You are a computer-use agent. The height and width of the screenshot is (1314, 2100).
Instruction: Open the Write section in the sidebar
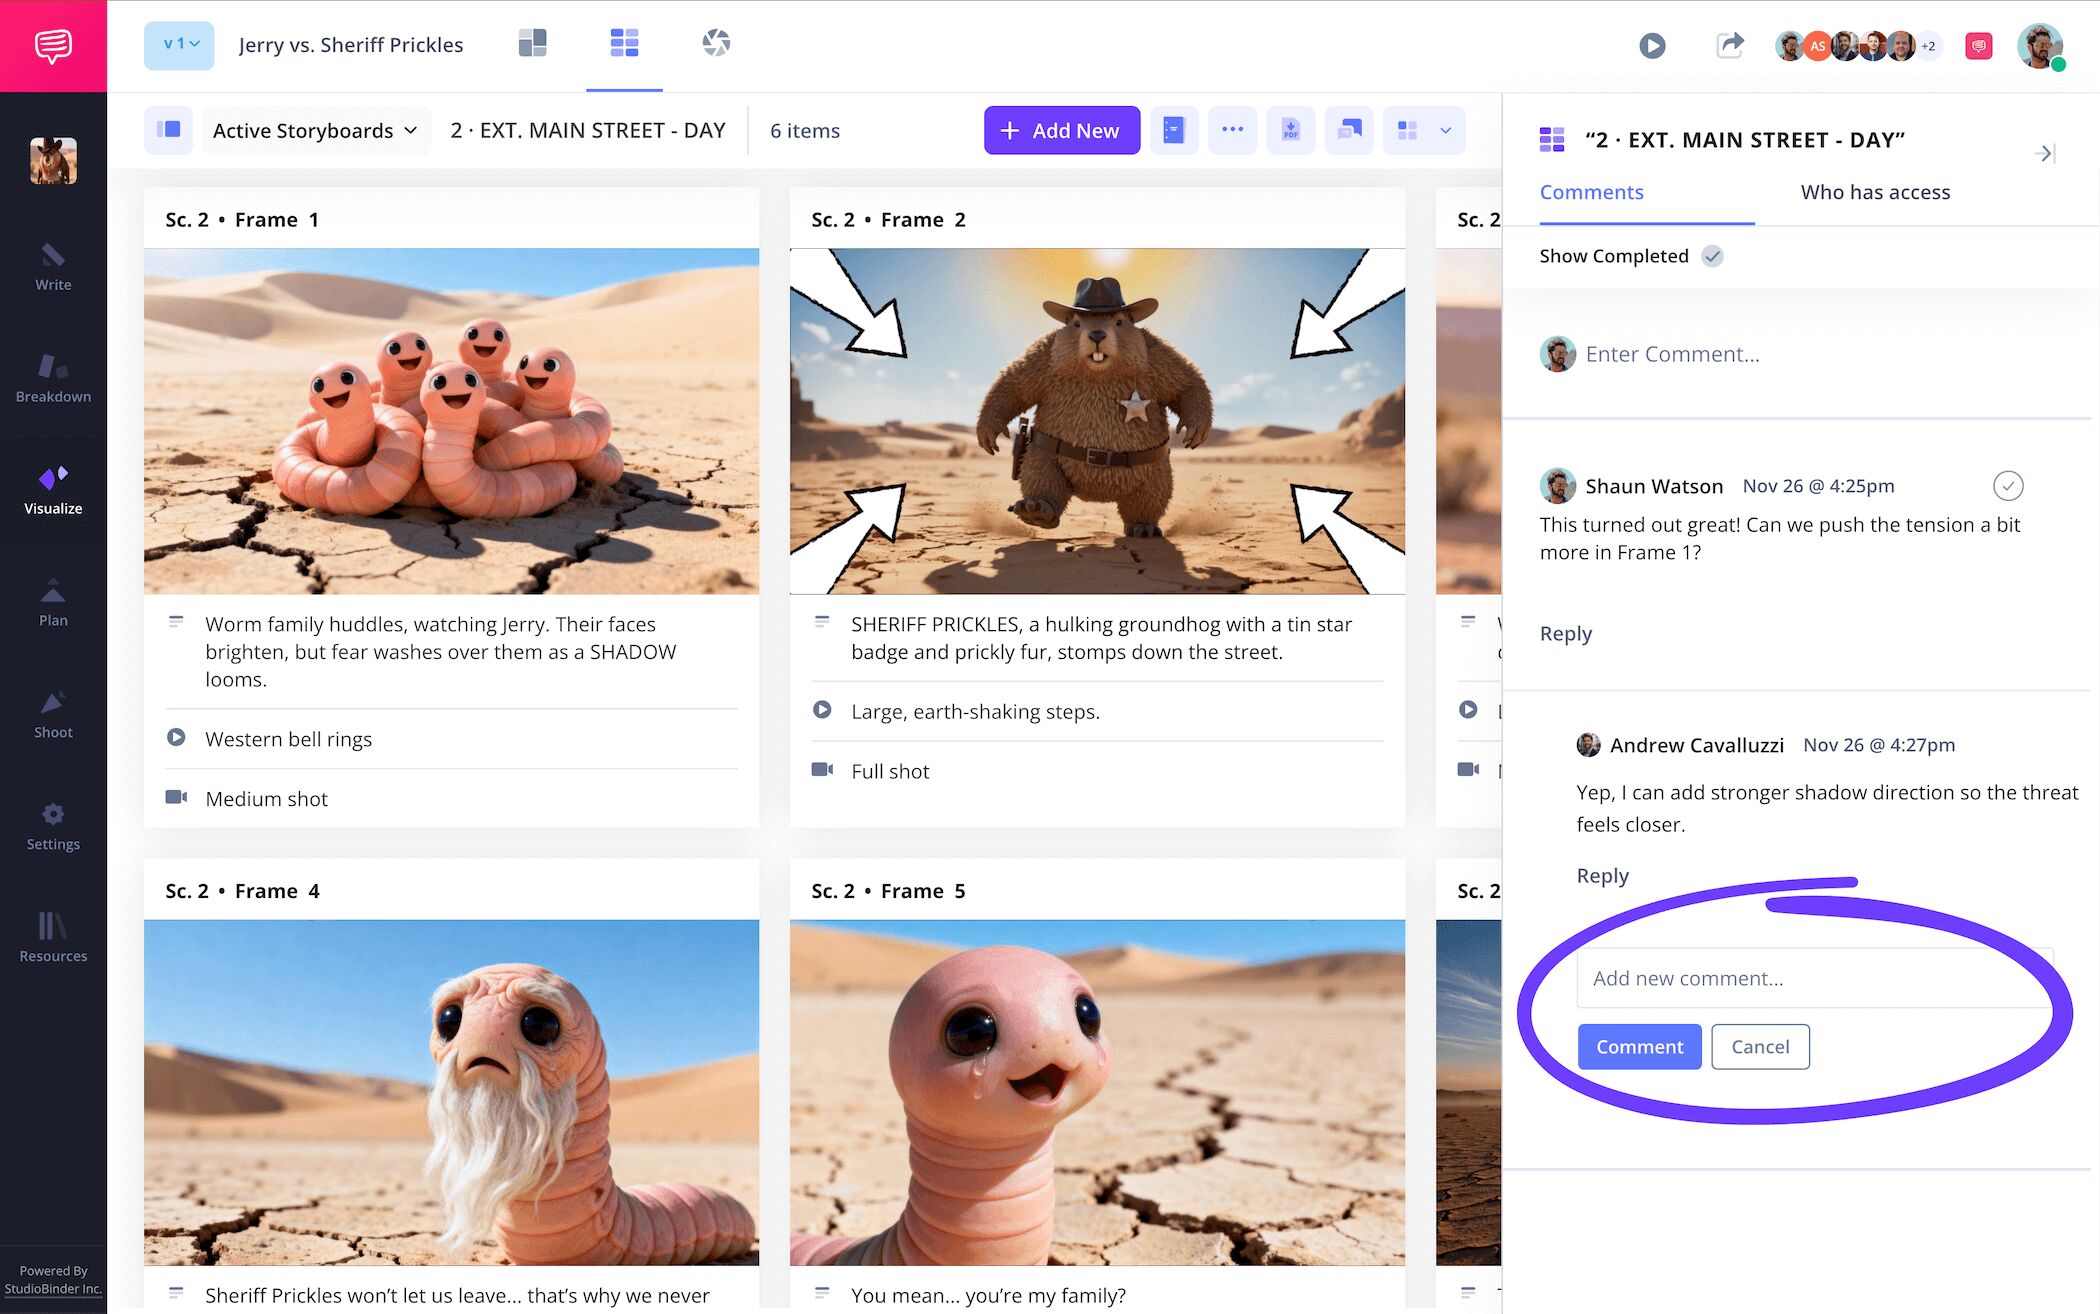(53, 270)
